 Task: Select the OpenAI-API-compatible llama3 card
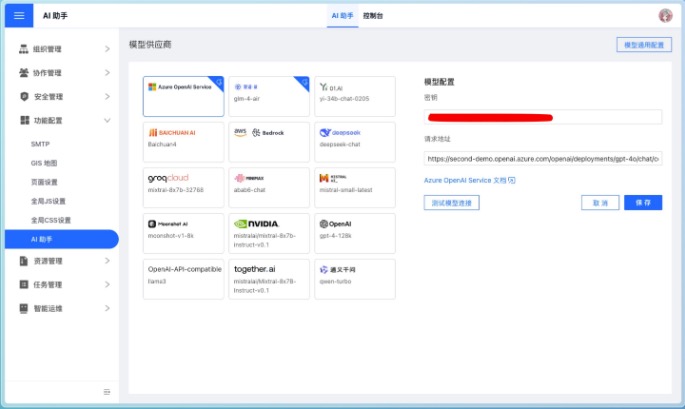[183, 279]
